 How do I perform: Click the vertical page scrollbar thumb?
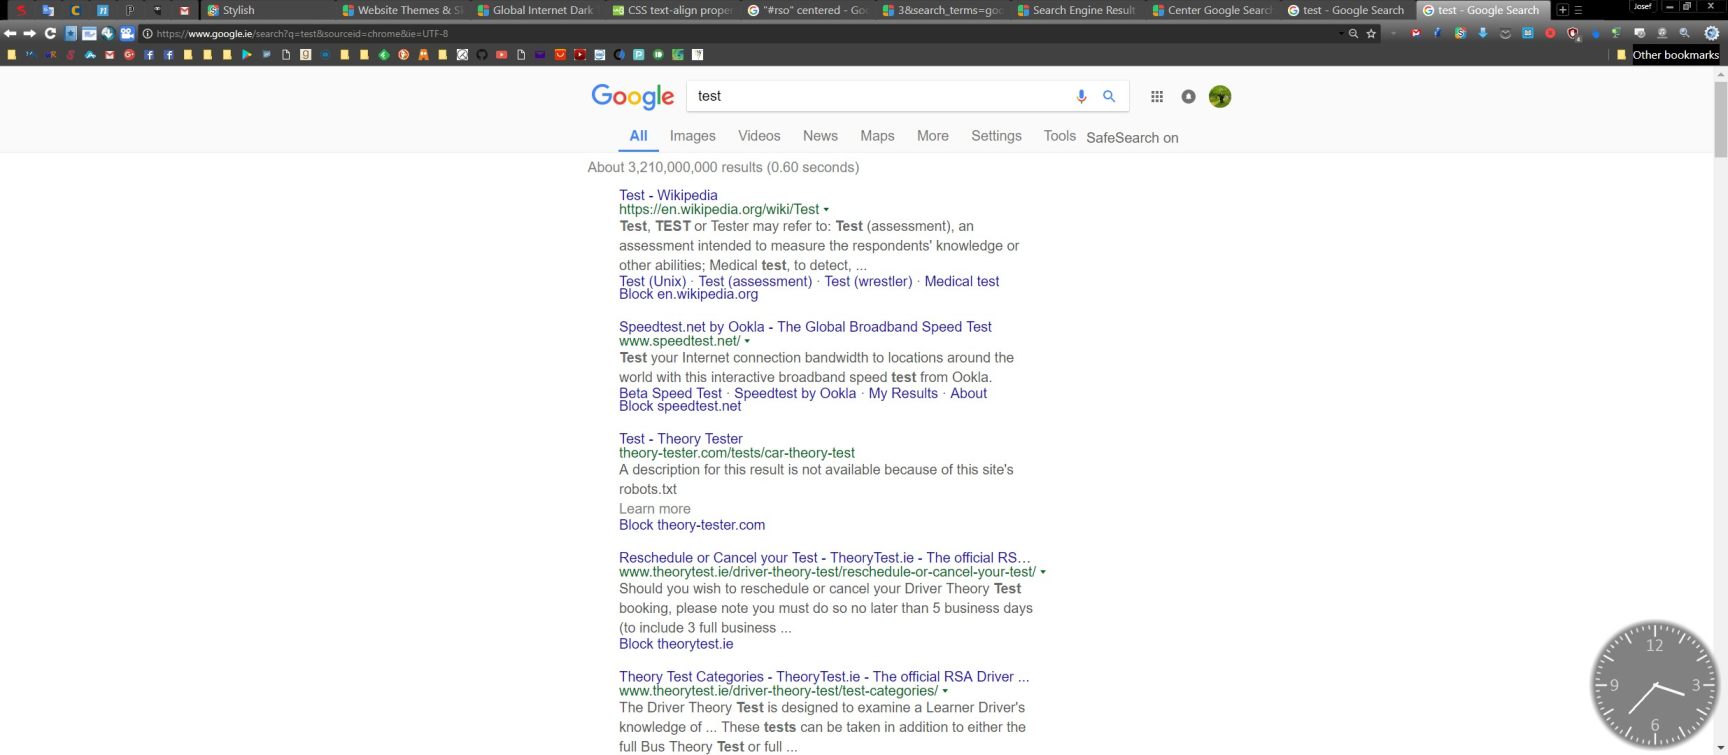pyautogui.click(x=1720, y=118)
